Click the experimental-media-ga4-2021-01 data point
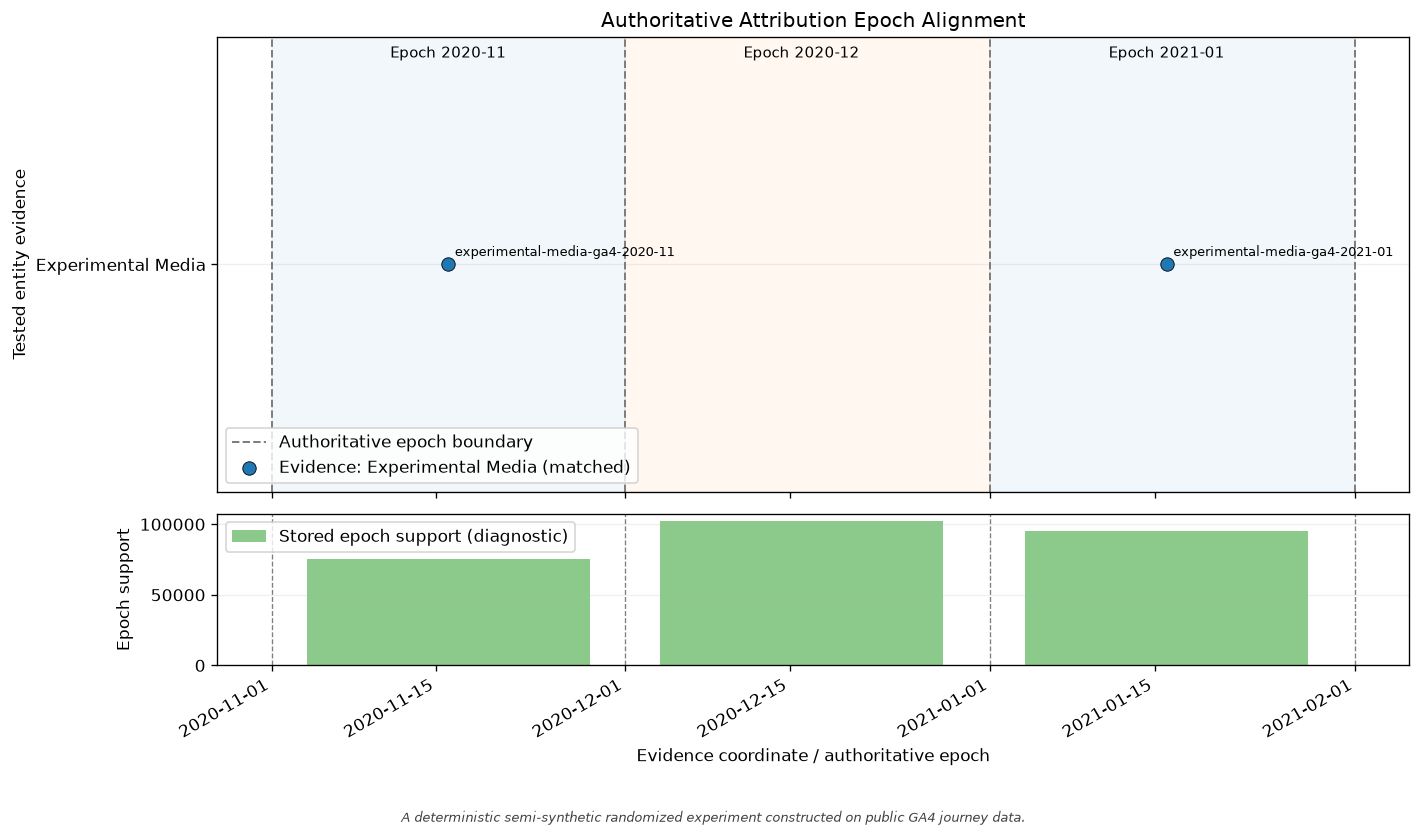1421x837 pixels. pyautogui.click(x=1167, y=264)
